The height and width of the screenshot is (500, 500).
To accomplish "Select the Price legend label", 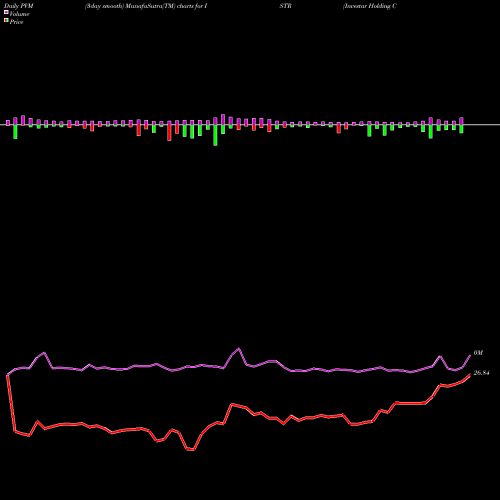I will [x=16, y=22].
